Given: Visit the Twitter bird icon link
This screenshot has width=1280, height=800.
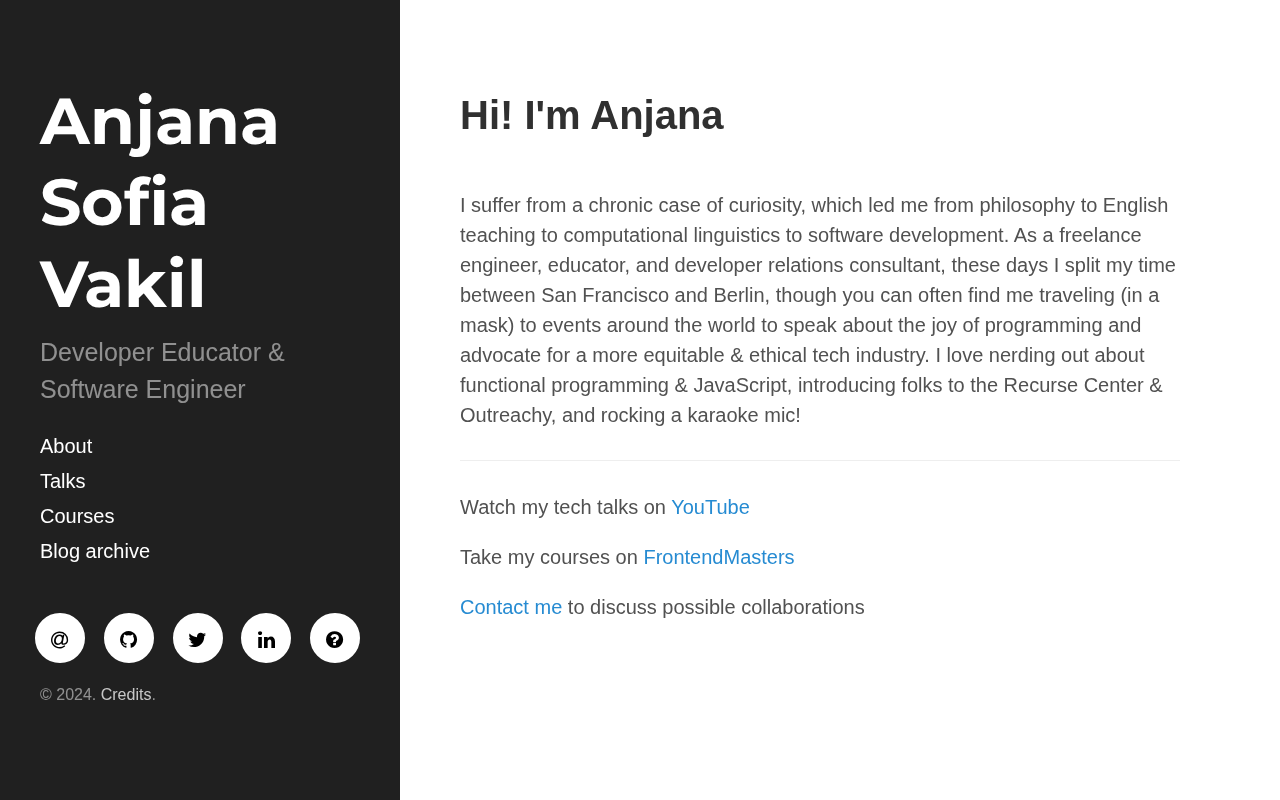Looking at the screenshot, I should coord(198,638).
